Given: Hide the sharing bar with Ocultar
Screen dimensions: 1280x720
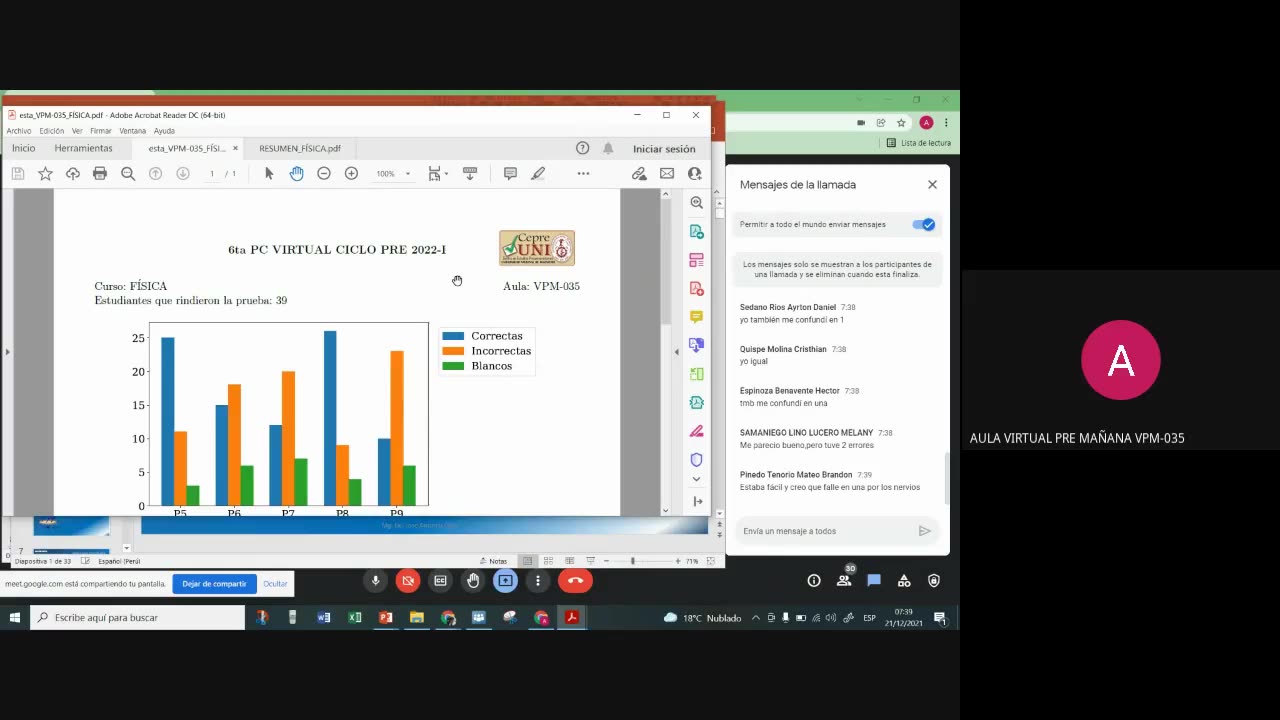Looking at the screenshot, I should click(275, 583).
